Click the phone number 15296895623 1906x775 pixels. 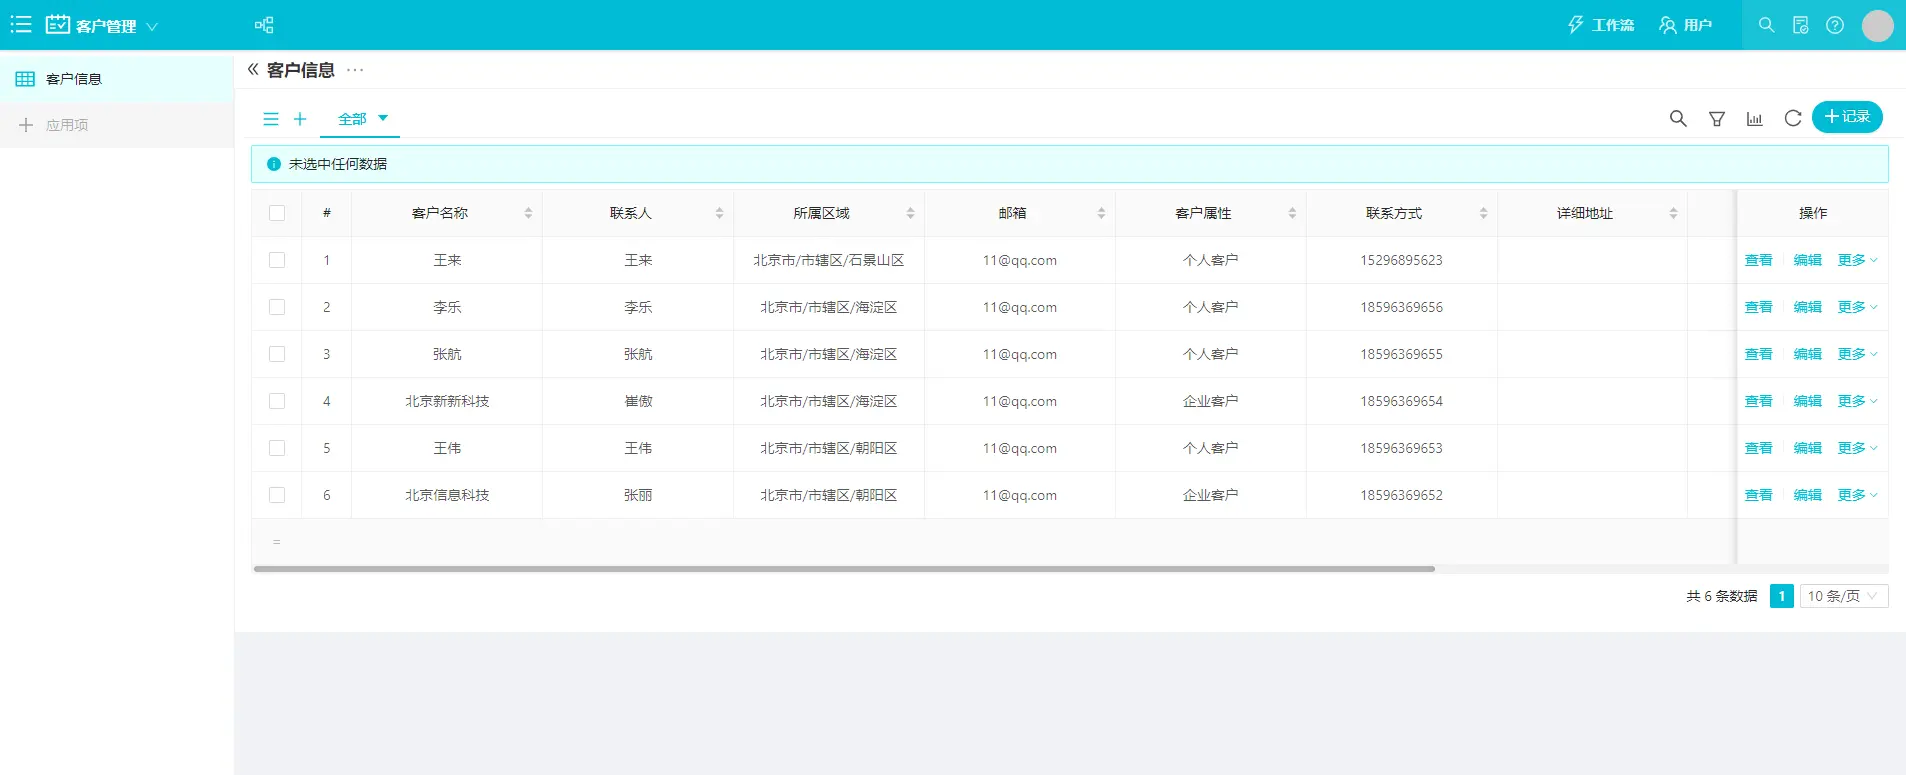click(1401, 260)
